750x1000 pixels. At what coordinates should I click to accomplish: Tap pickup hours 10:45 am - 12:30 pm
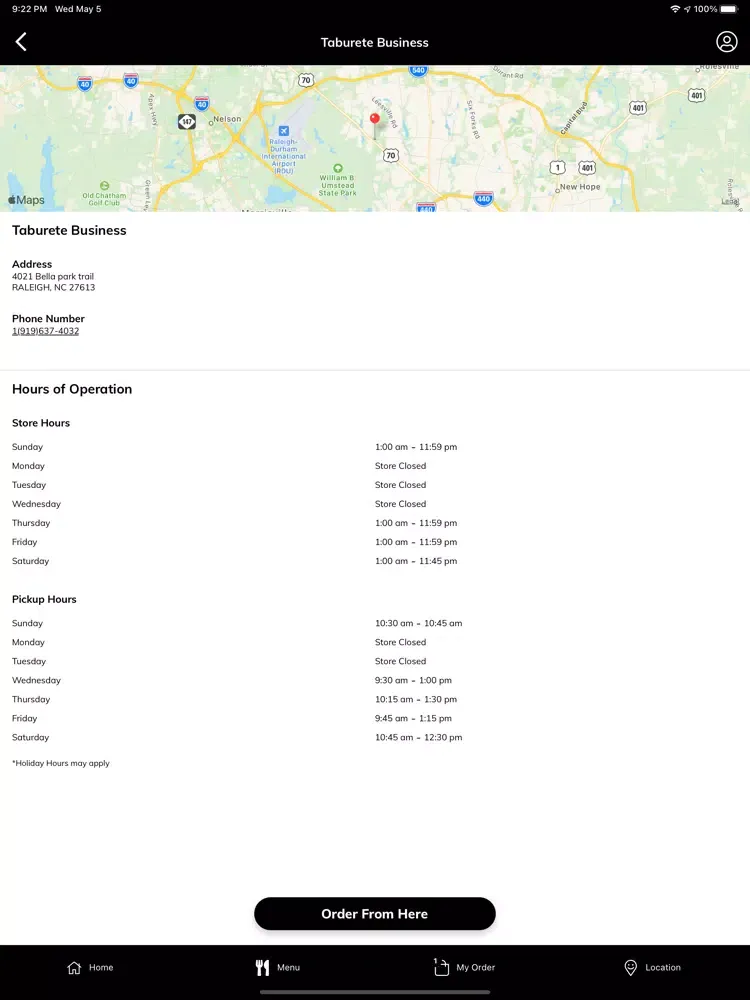(418, 737)
